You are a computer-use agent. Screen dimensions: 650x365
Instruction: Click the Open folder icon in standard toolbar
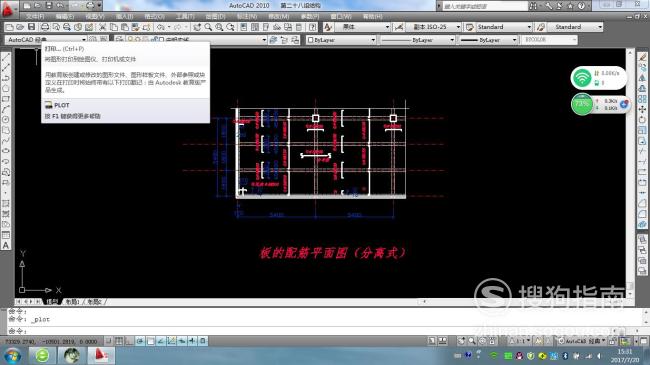point(20,27)
